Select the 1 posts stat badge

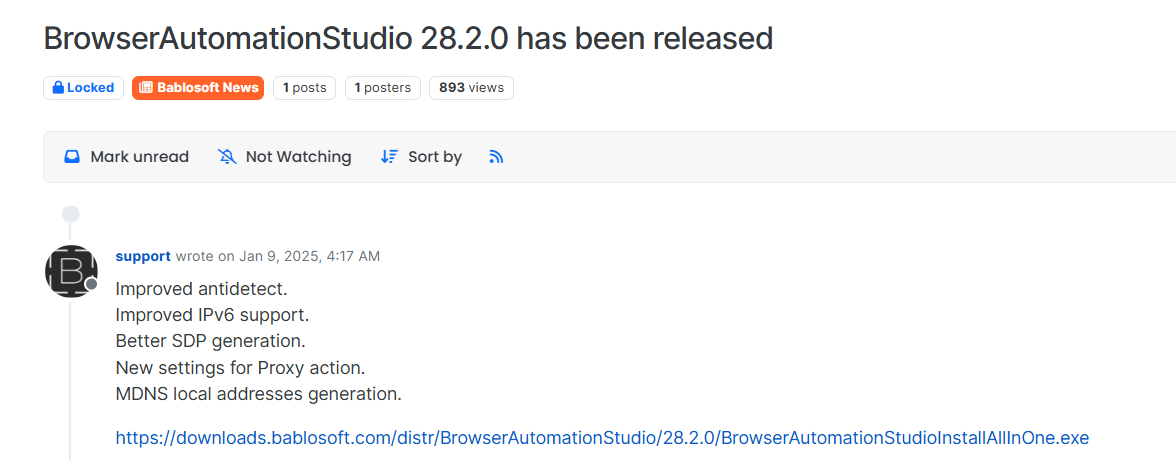[305, 88]
